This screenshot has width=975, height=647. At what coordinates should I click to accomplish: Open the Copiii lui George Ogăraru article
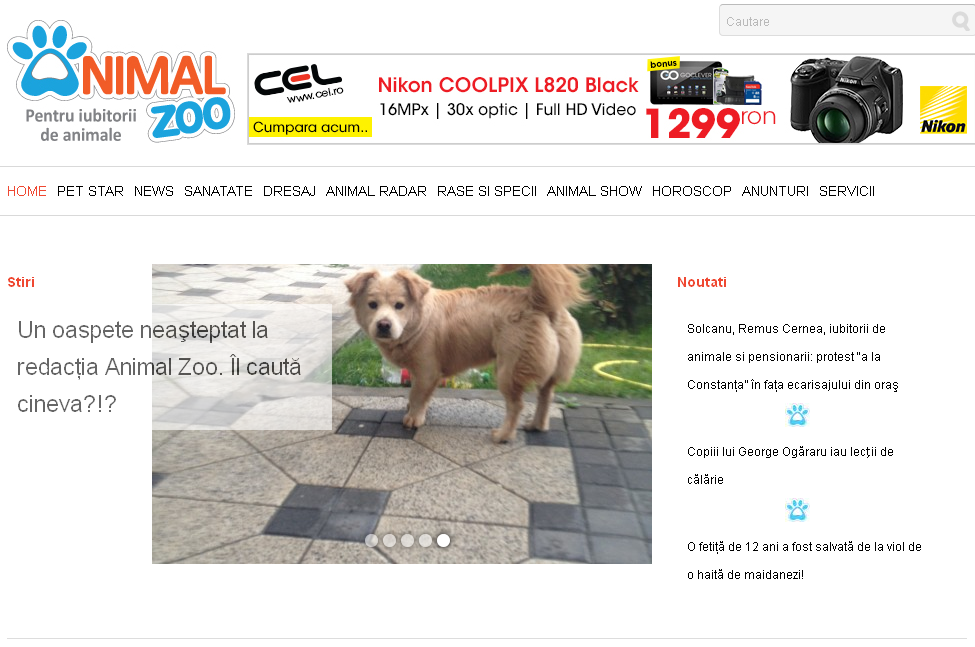tap(790, 466)
